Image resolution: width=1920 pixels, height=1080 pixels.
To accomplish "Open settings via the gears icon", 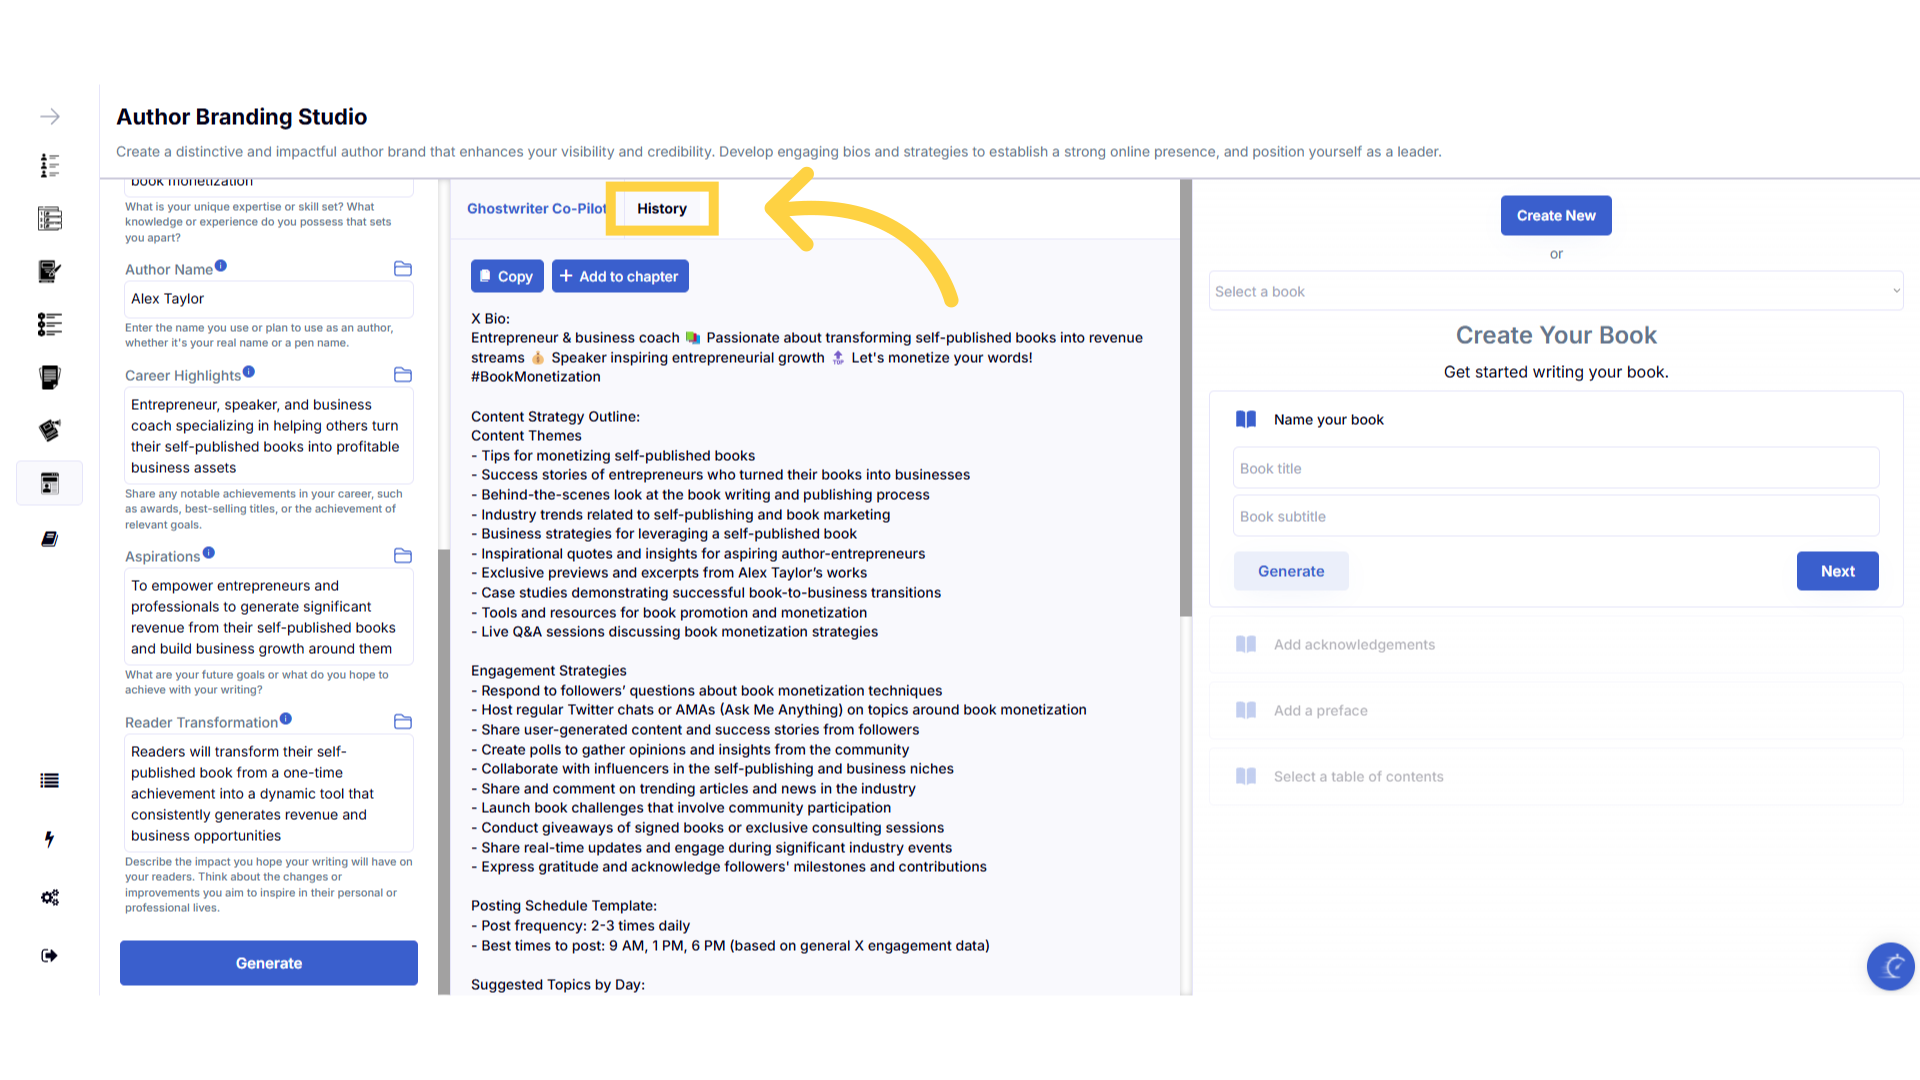I will 49,897.
